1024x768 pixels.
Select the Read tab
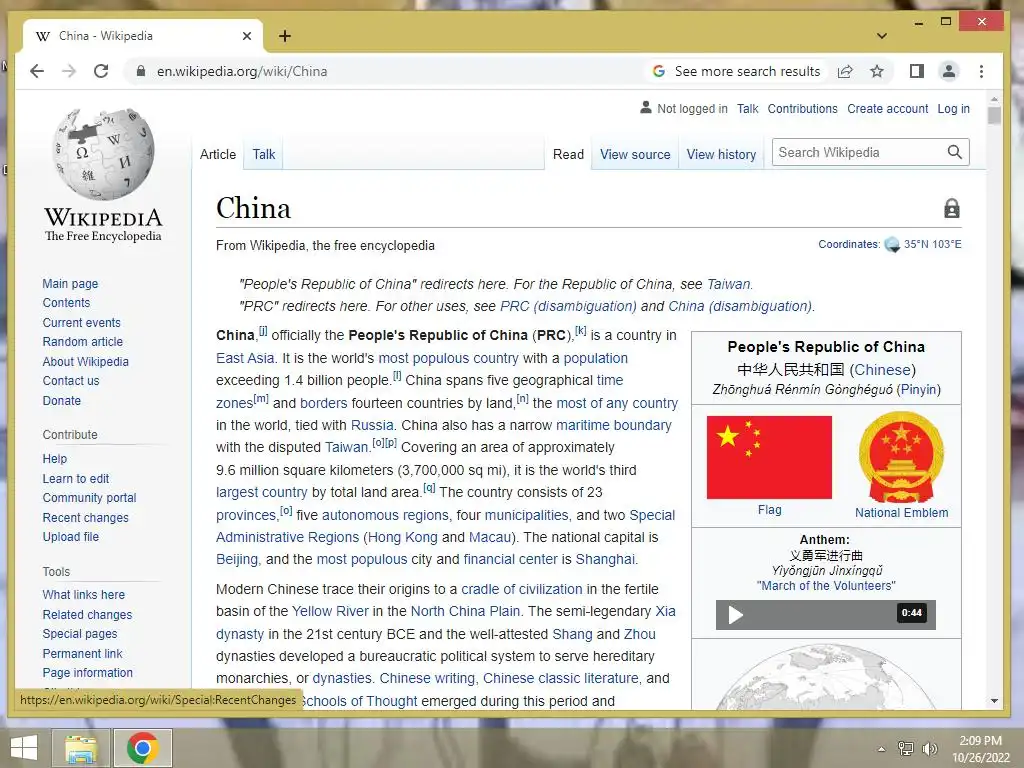coord(568,155)
